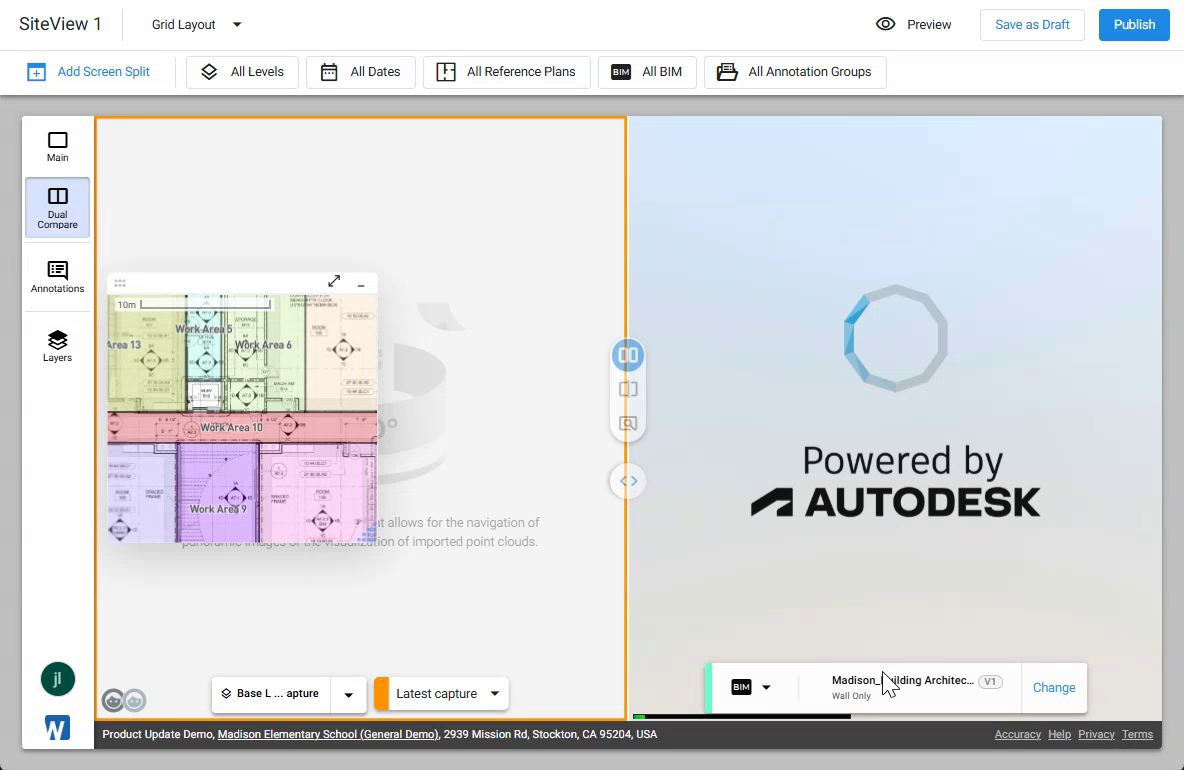Viewport: 1184px width, 770px height.
Task: Click the V1 version badge
Action: (x=990, y=682)
